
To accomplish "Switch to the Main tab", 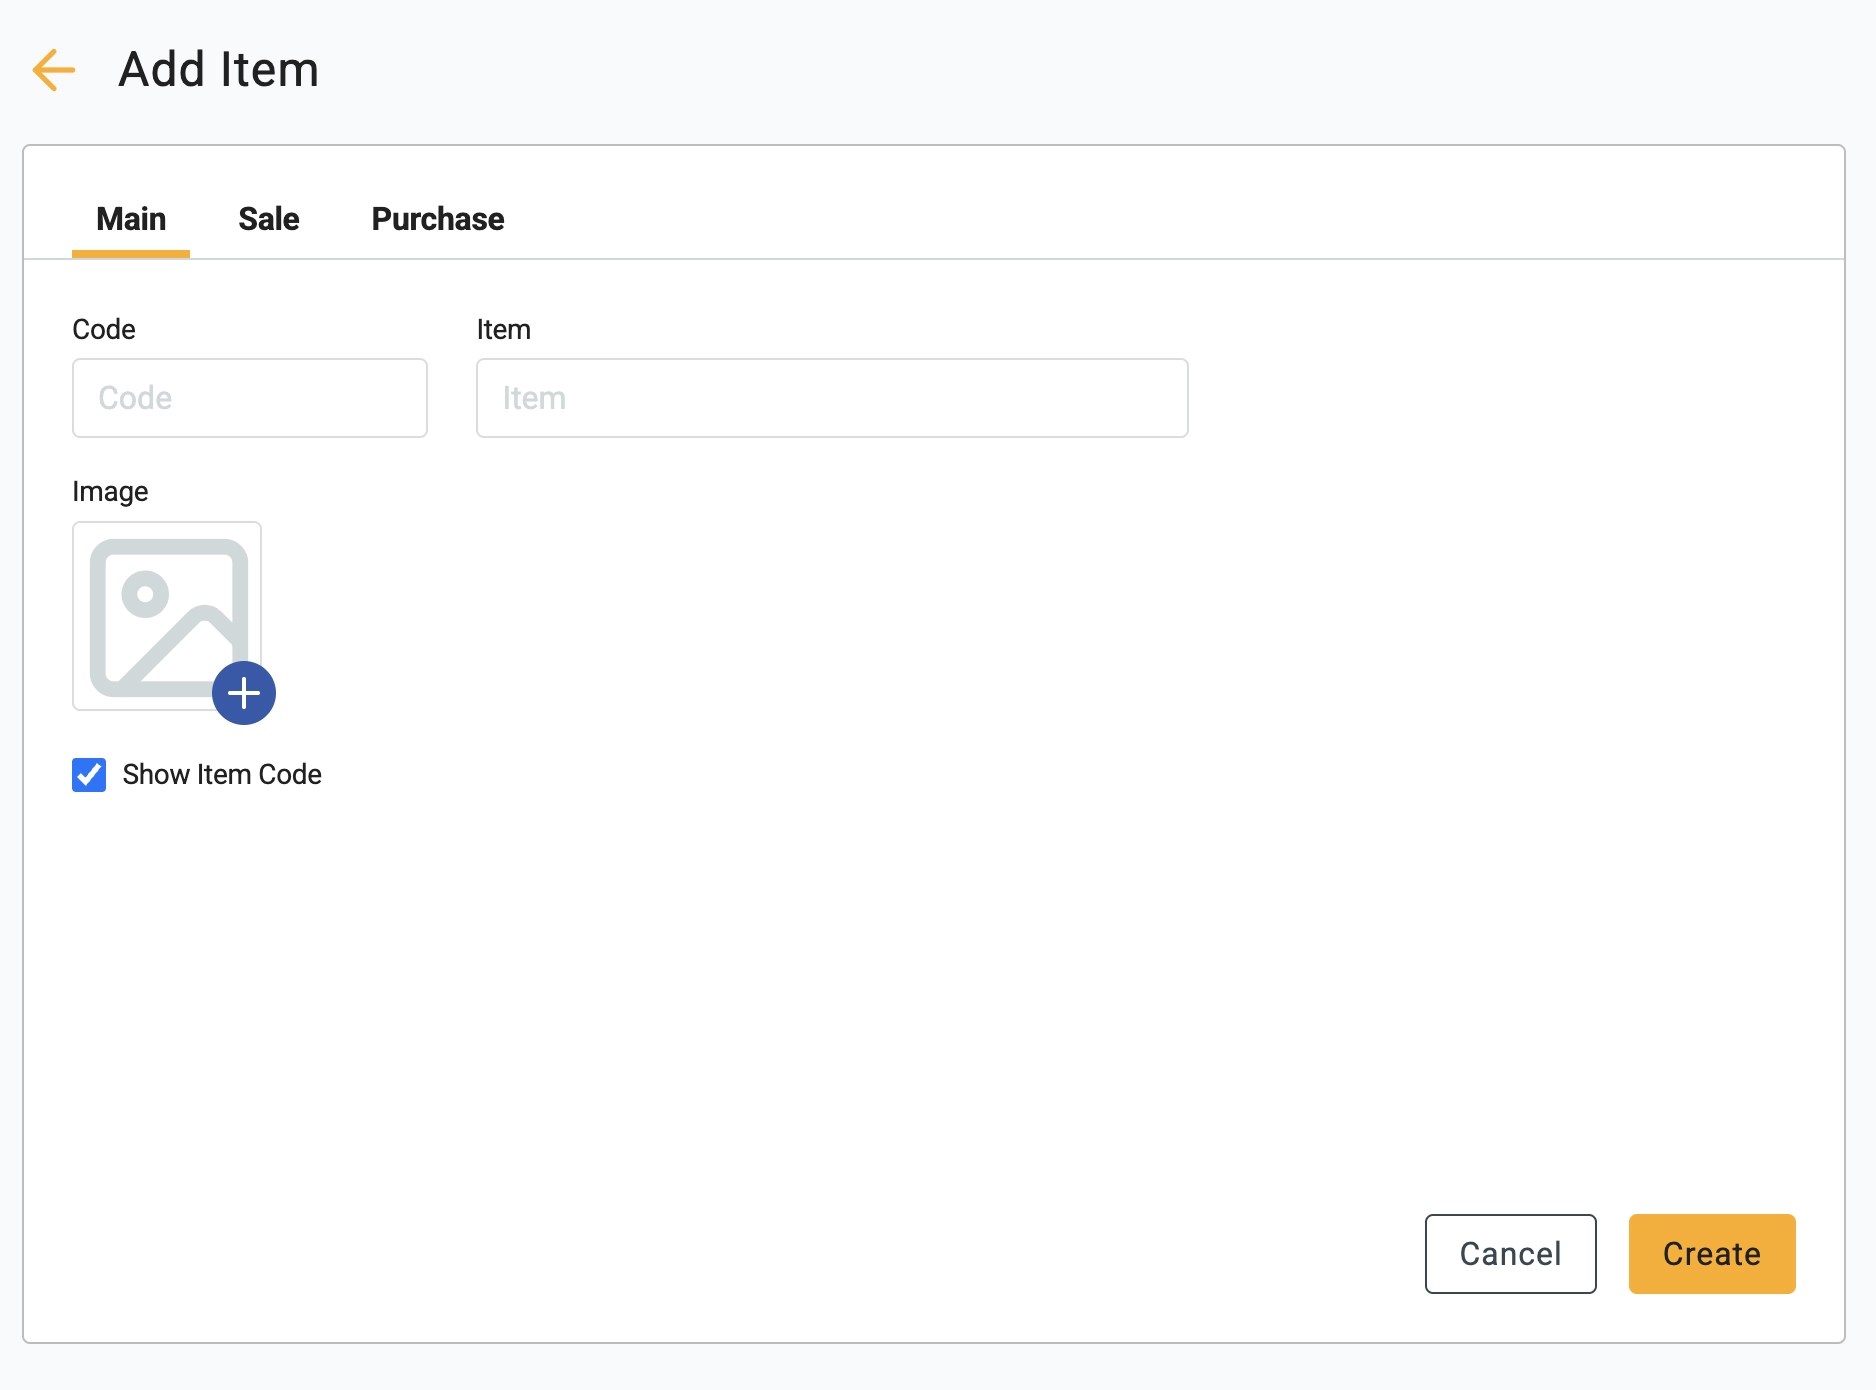I will point(131,219).
